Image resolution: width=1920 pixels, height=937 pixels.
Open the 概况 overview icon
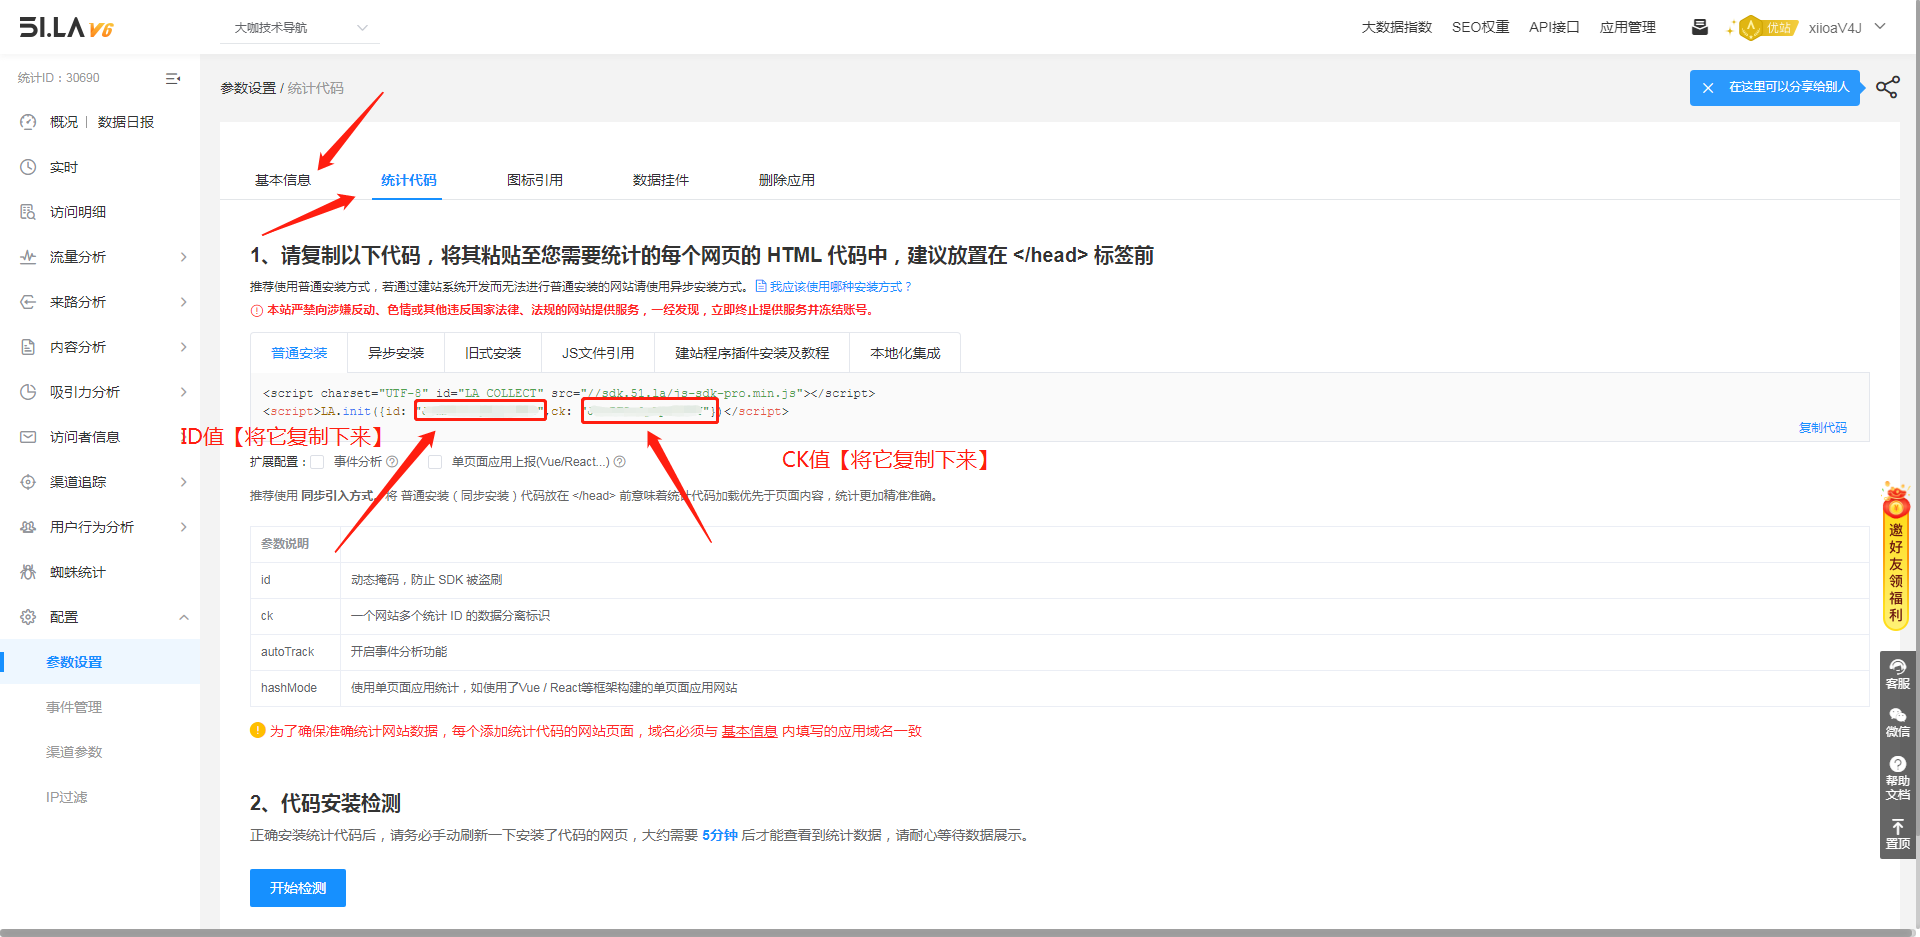28,122
